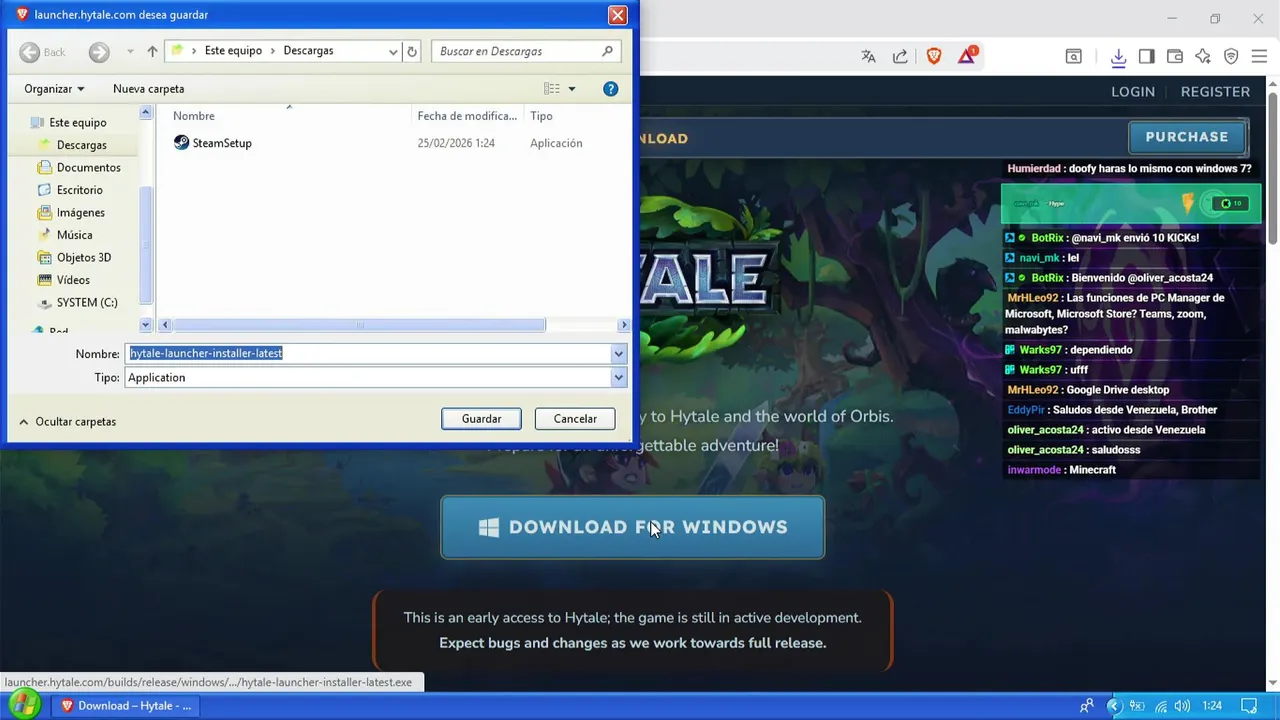The height and width of the screenshot is (720, 1280).
Task: Click the translate page icon
Action: (868, 56)
